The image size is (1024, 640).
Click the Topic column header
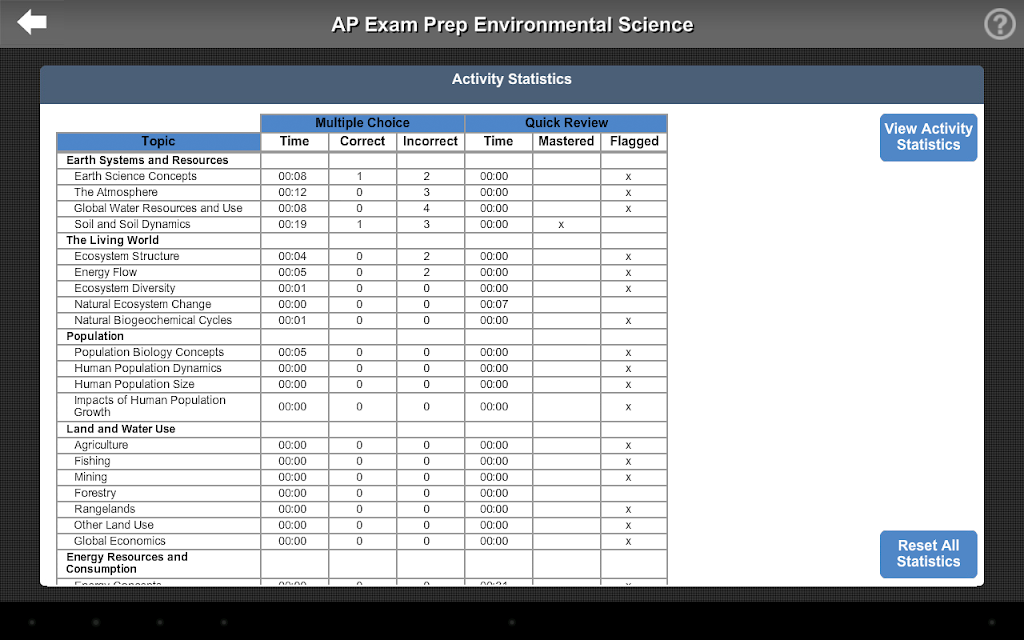[159, 142]
